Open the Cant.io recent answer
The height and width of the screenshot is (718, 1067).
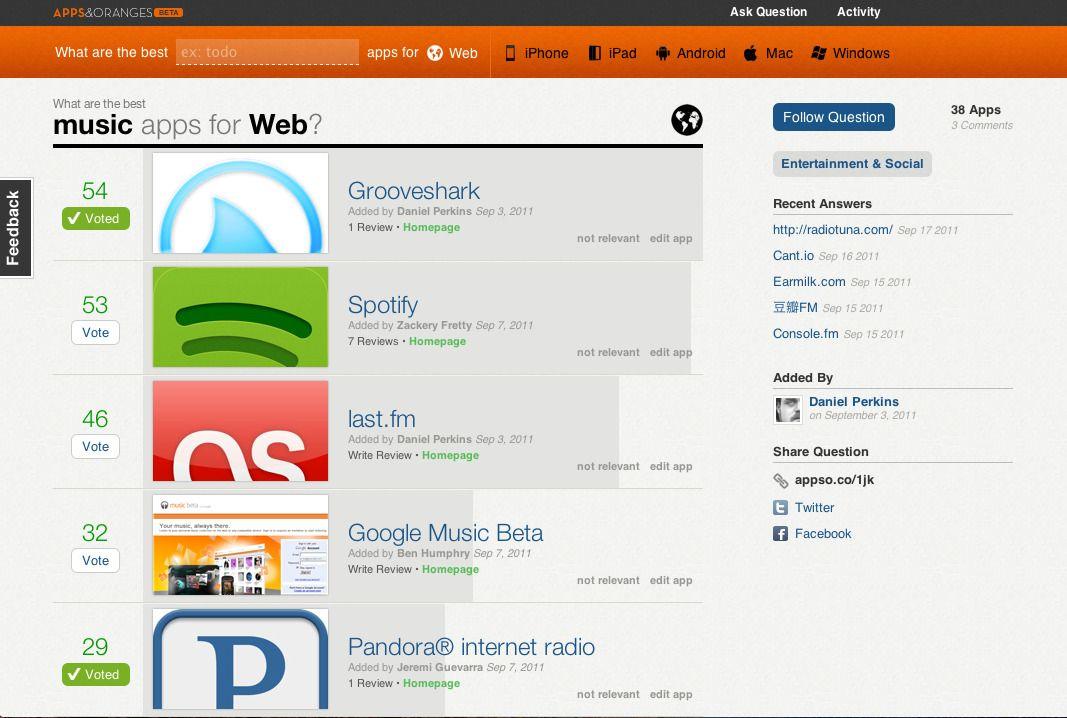point(793,256)
